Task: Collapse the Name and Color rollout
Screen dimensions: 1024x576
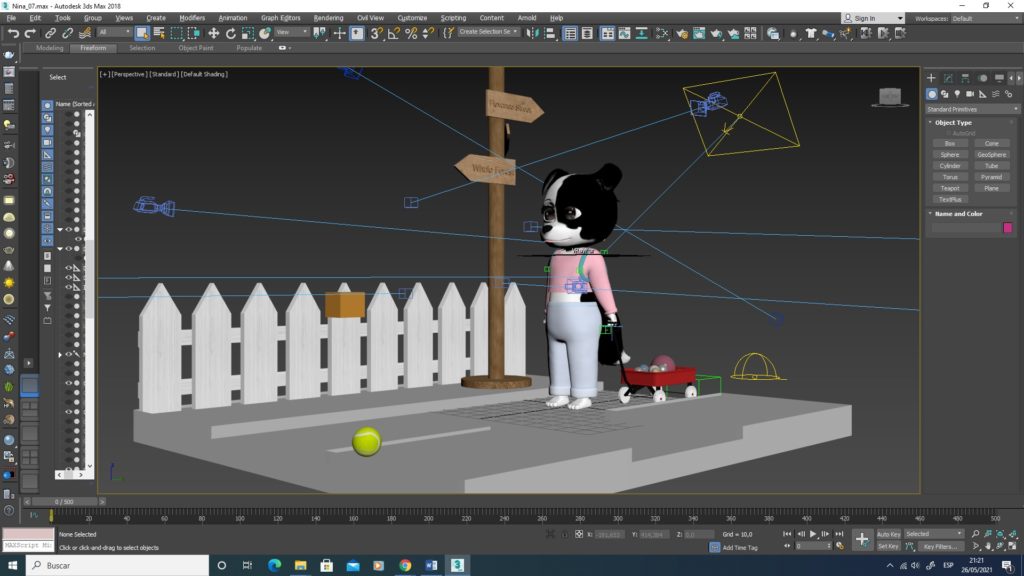Action: (958, 214)
